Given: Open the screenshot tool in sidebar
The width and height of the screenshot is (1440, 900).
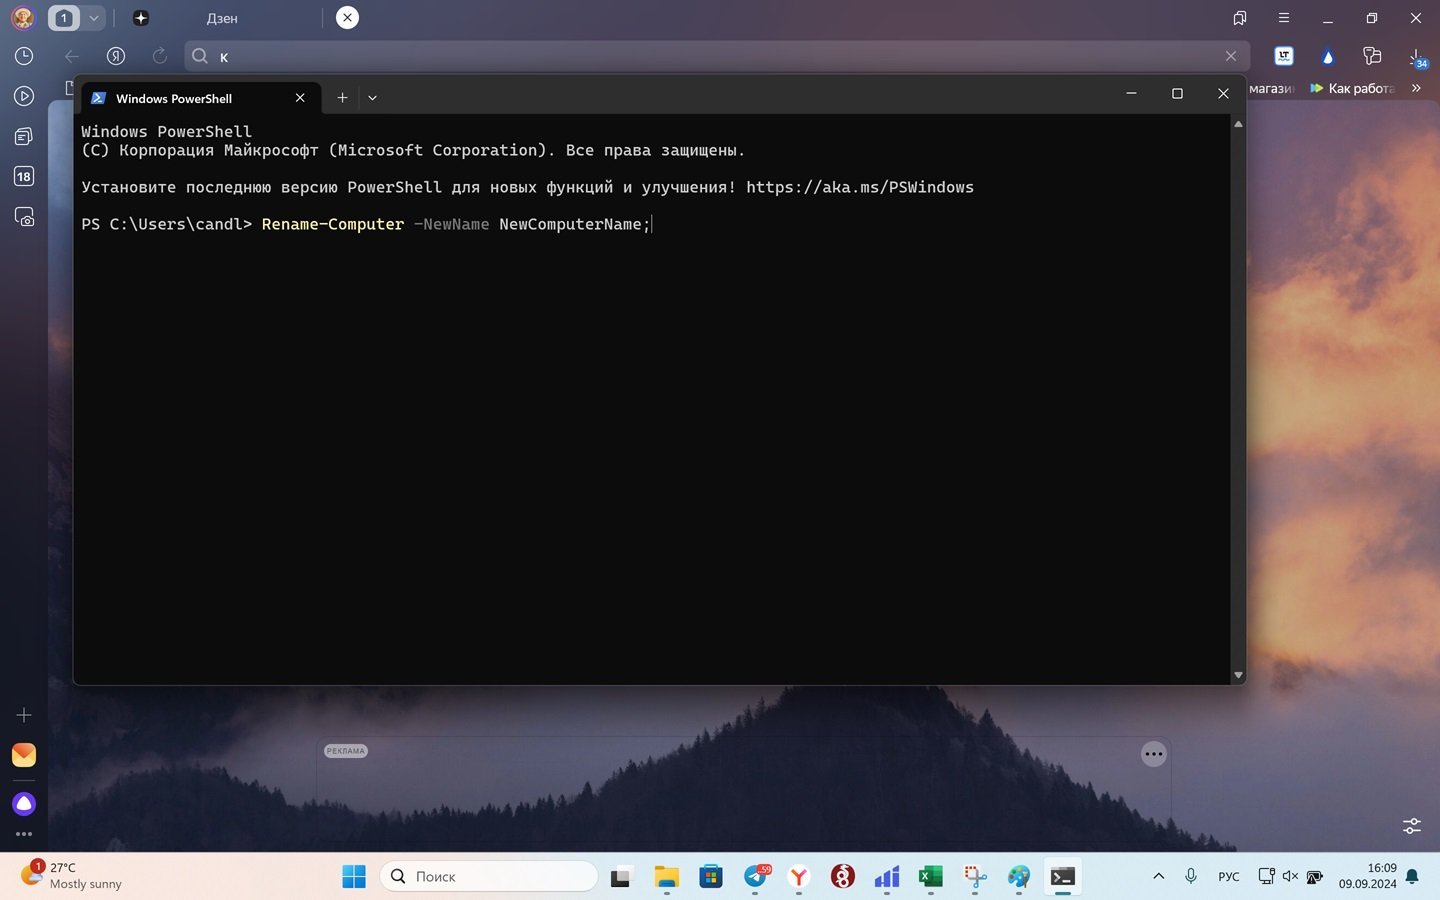Looking at the screenshot, I should 24,216.
